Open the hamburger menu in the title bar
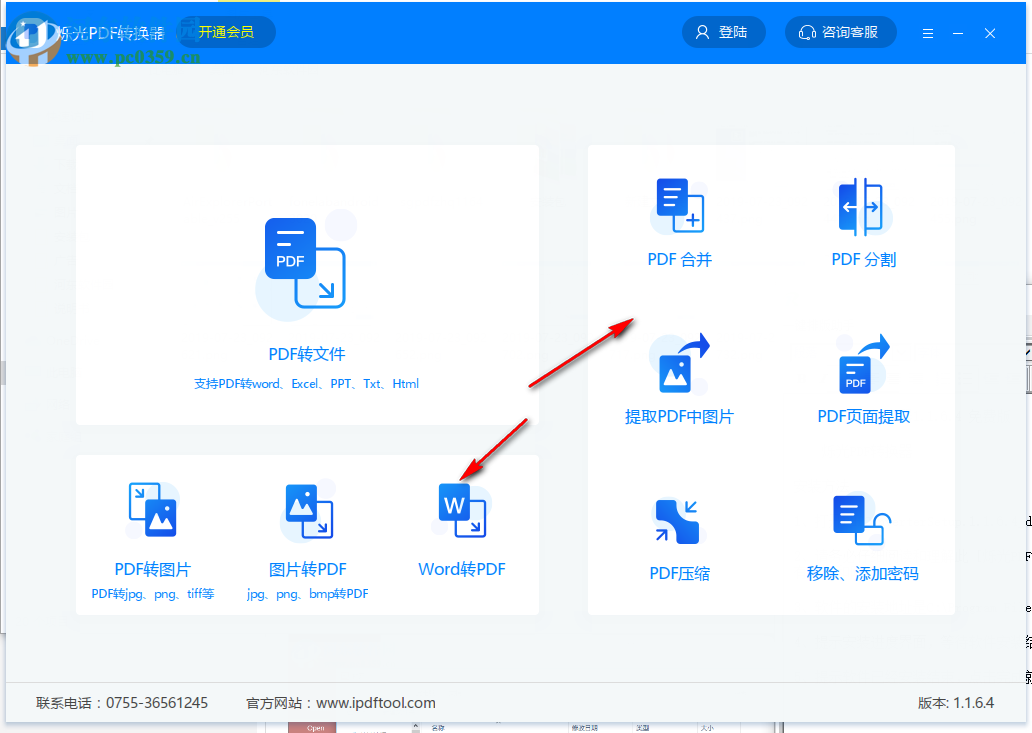1032x733 pixels. pyautogui.click(x=928, y=32)
